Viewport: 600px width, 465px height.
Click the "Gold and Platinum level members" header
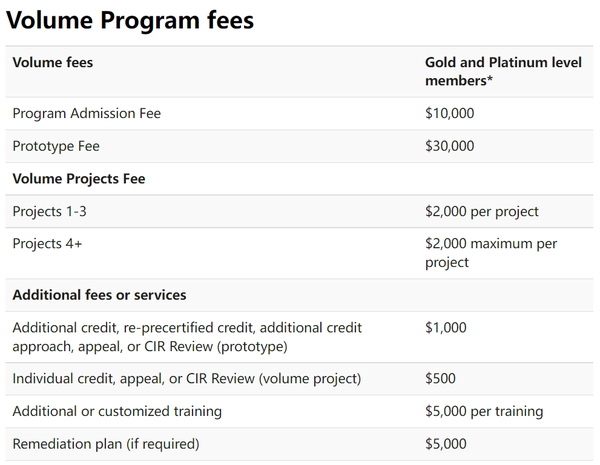(x=503, y=71)
